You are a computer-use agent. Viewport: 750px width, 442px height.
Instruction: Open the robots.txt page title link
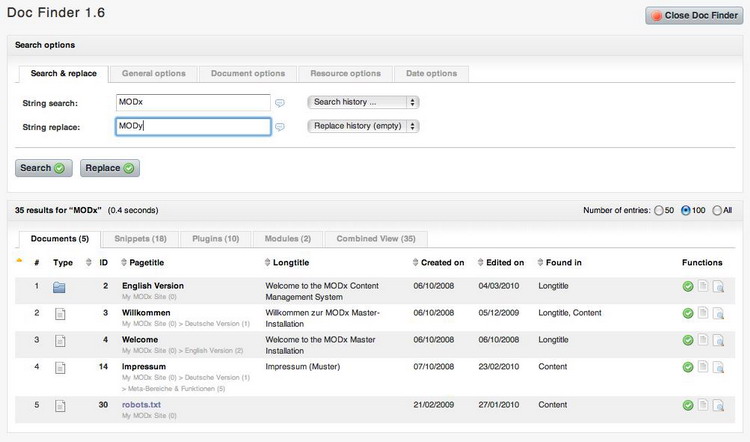[140, 404]
